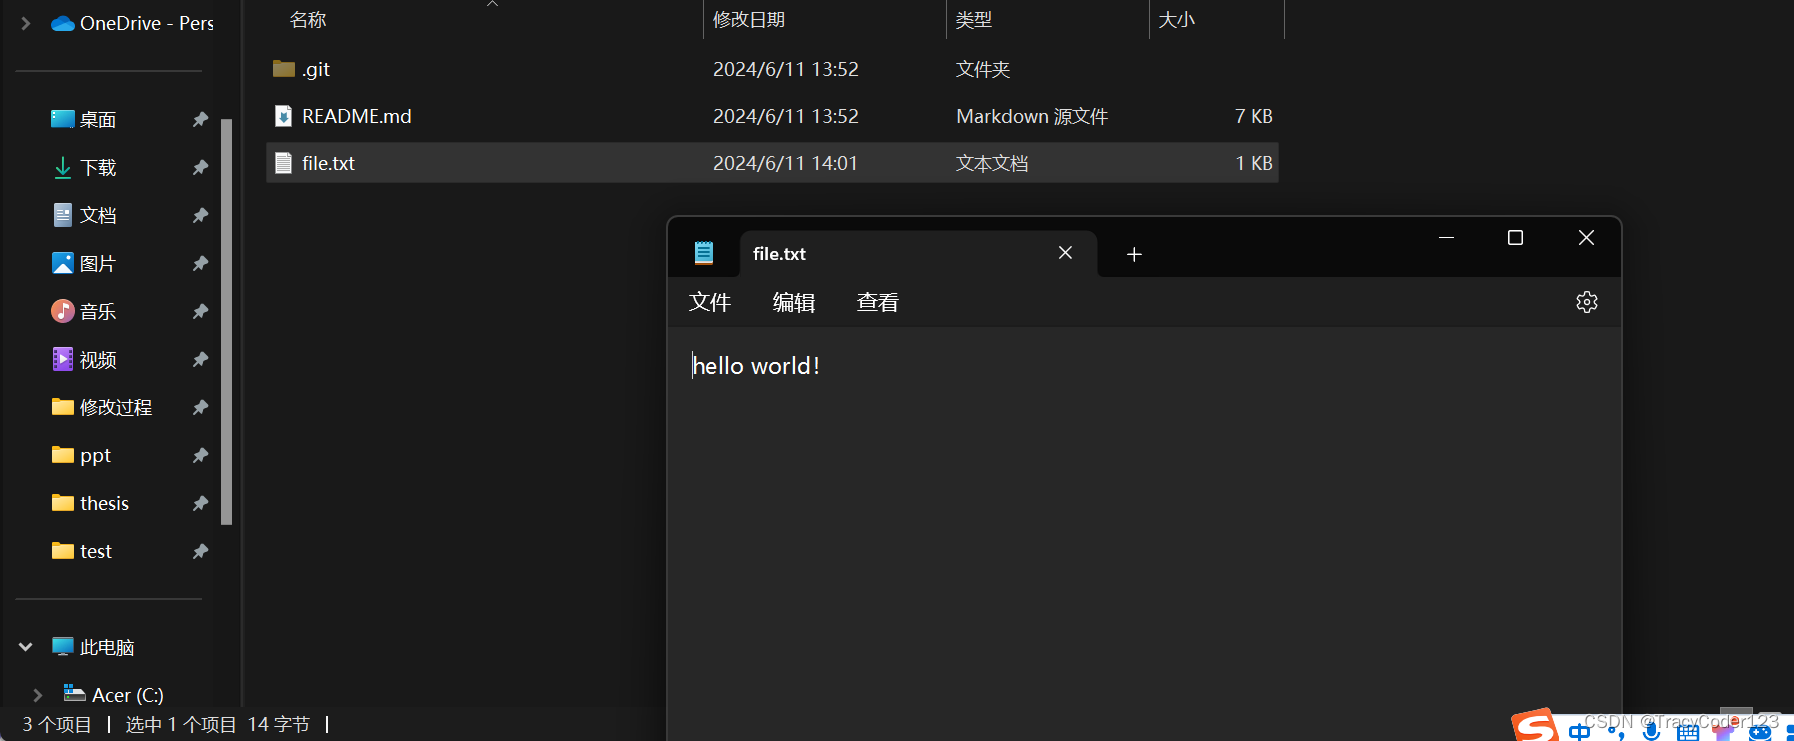Open test folder in sidebar
The height and width of the screenshot is (741, 1794).
pos(81,551)
